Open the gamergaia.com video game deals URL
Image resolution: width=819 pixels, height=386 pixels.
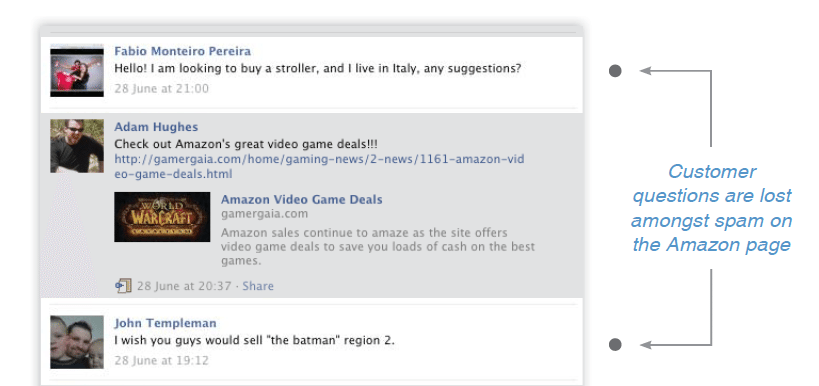coord(319,167)
